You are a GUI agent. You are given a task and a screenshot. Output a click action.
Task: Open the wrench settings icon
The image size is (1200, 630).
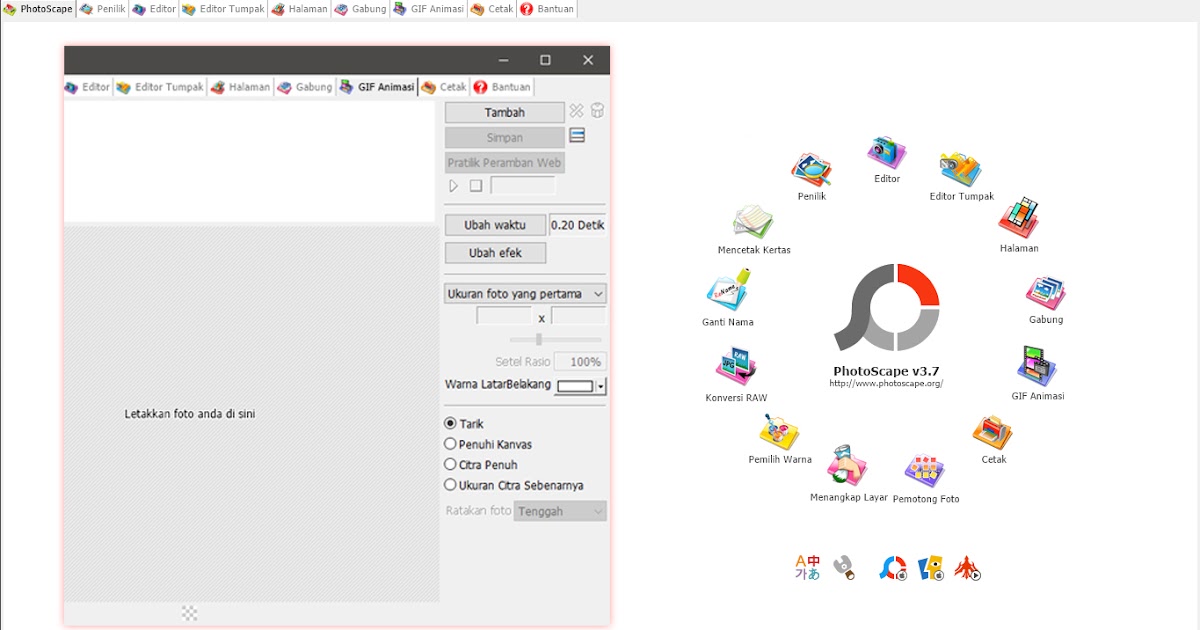pos(845,568)
